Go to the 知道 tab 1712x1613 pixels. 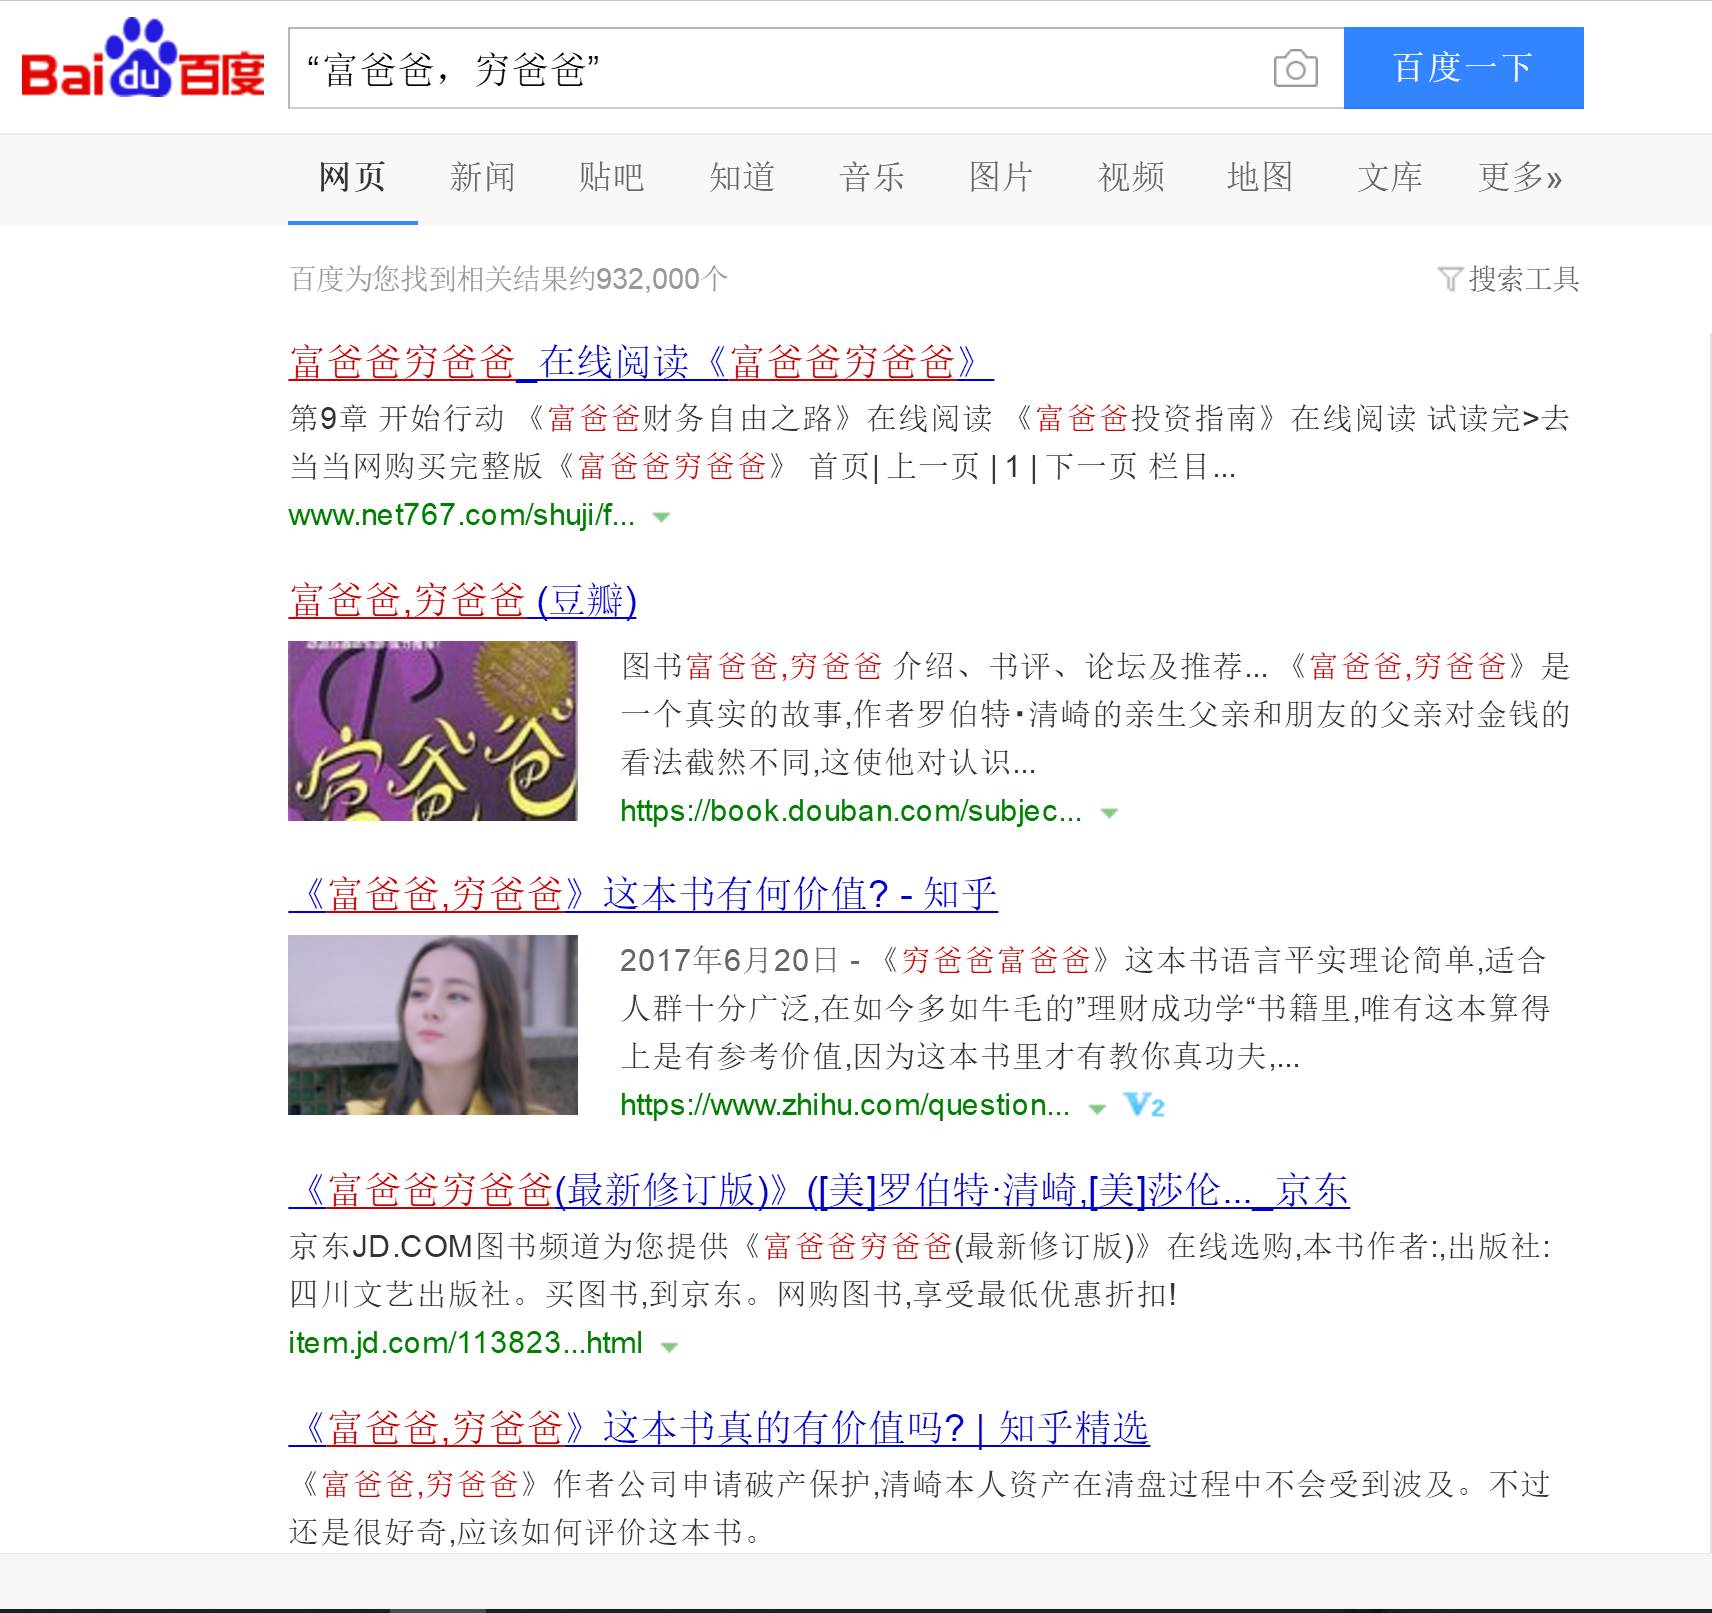pyautogui.click(x=742, y=177)
